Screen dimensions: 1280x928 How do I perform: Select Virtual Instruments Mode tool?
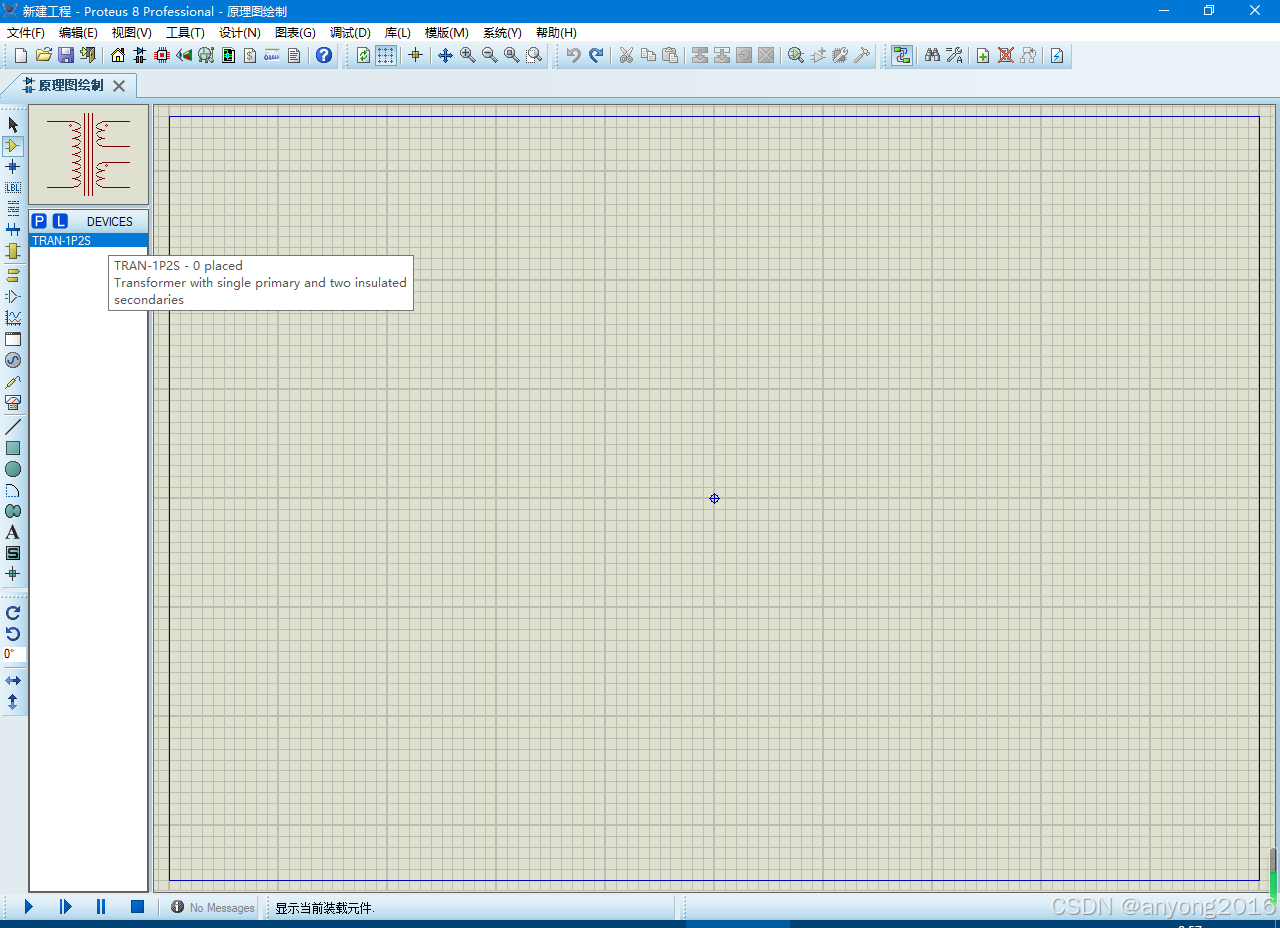pyautogui.click(x=13, y=402)
